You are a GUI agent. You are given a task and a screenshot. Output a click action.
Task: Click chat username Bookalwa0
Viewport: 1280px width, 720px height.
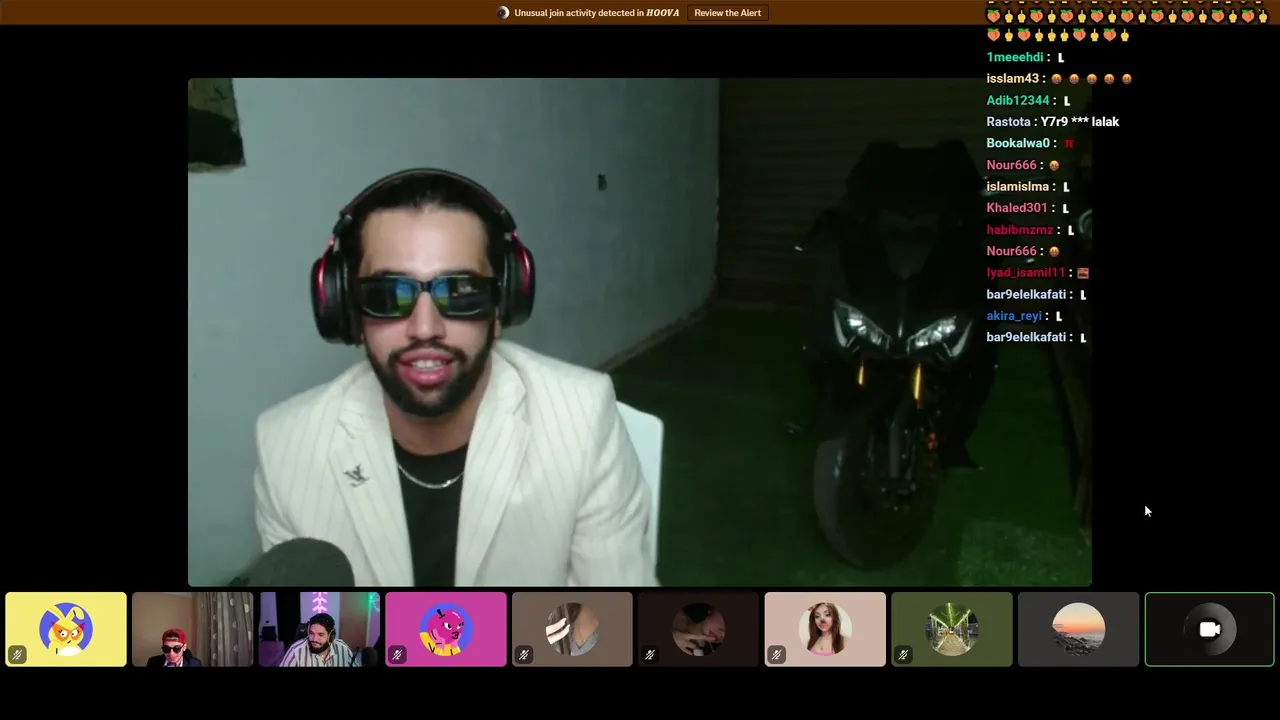coord(1018,143)
